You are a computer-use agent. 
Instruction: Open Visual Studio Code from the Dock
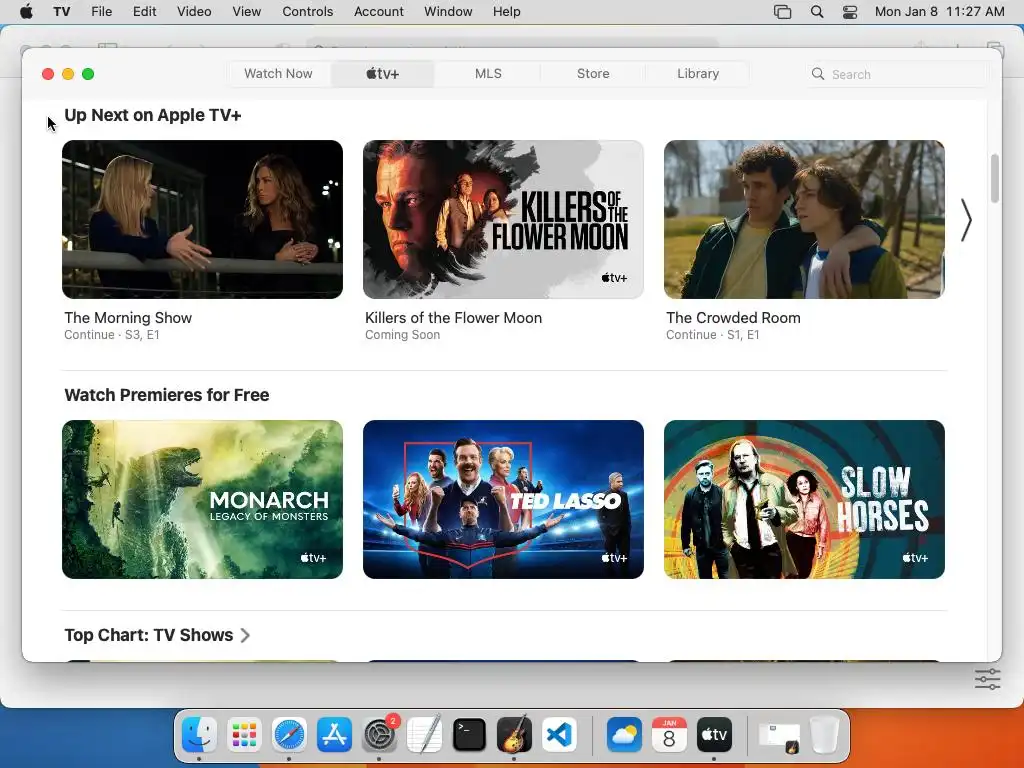(560, 735)
